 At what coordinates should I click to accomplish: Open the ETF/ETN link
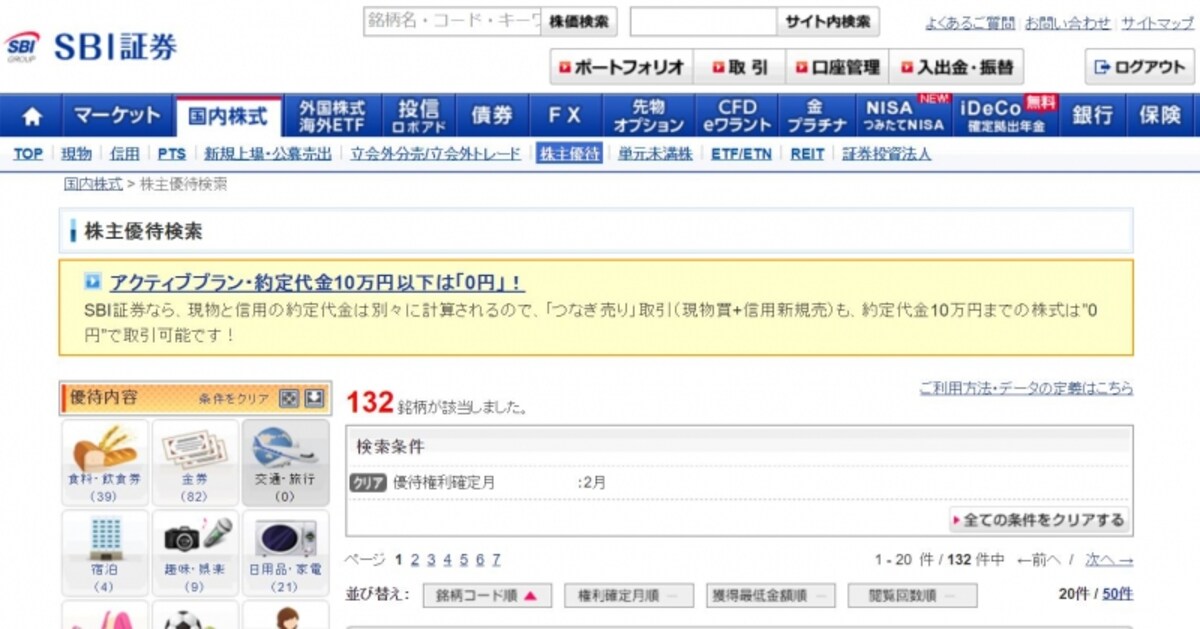click(742, 153)
